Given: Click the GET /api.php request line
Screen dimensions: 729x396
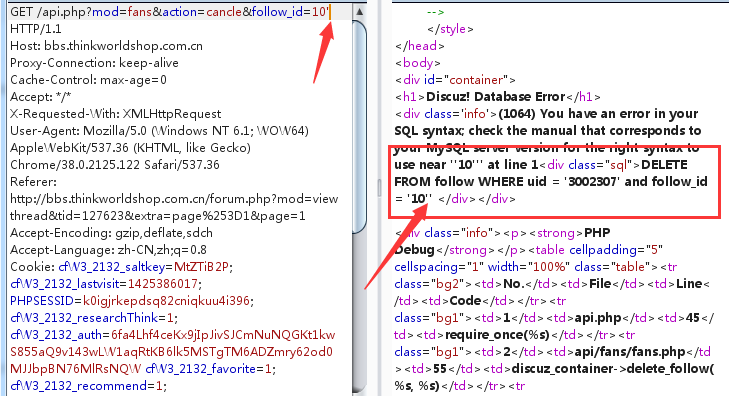Looking at the screenshot, I should (170, 12).
